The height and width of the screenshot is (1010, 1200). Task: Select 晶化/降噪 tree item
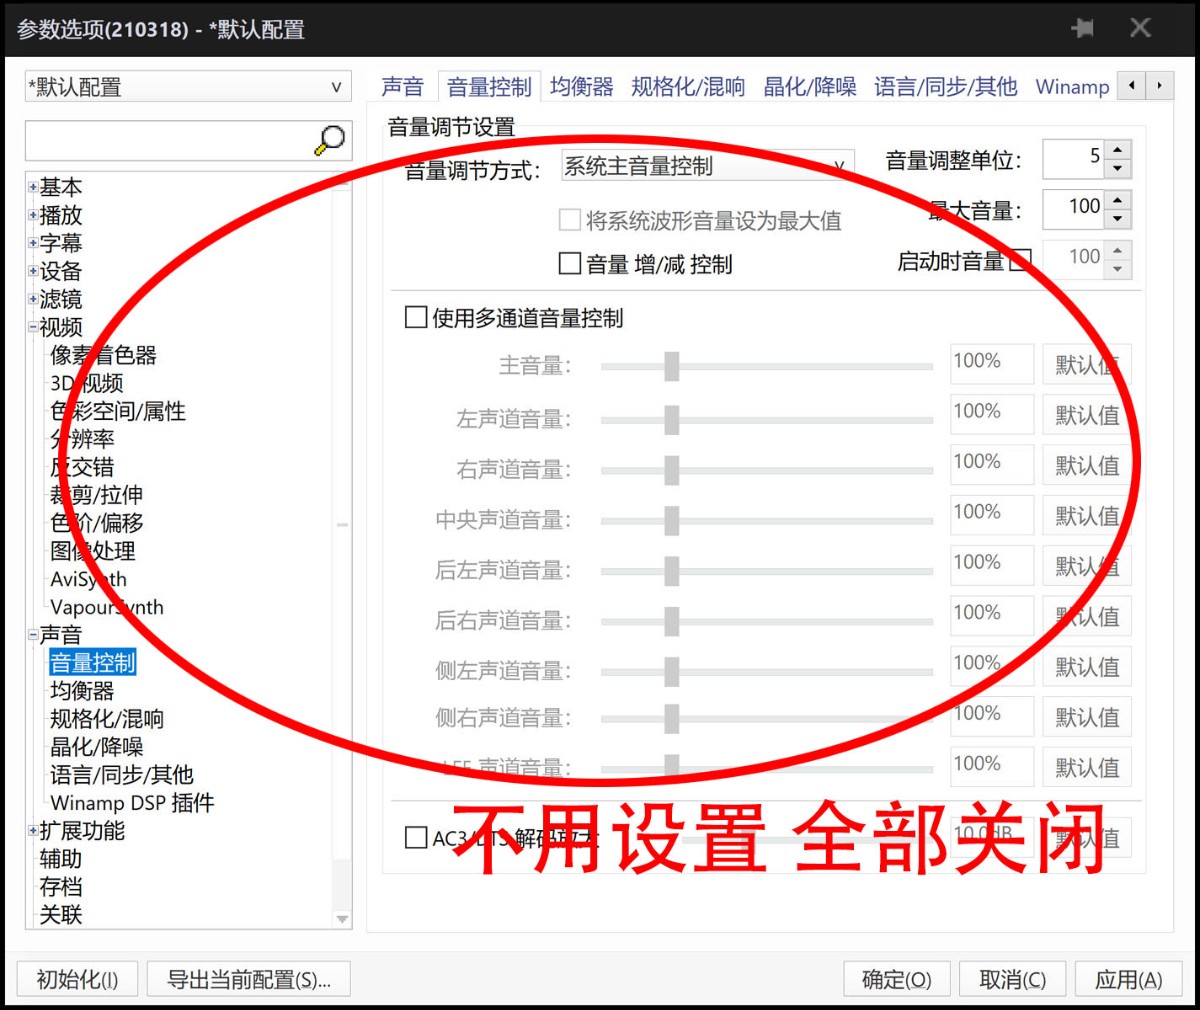(97, 747)
